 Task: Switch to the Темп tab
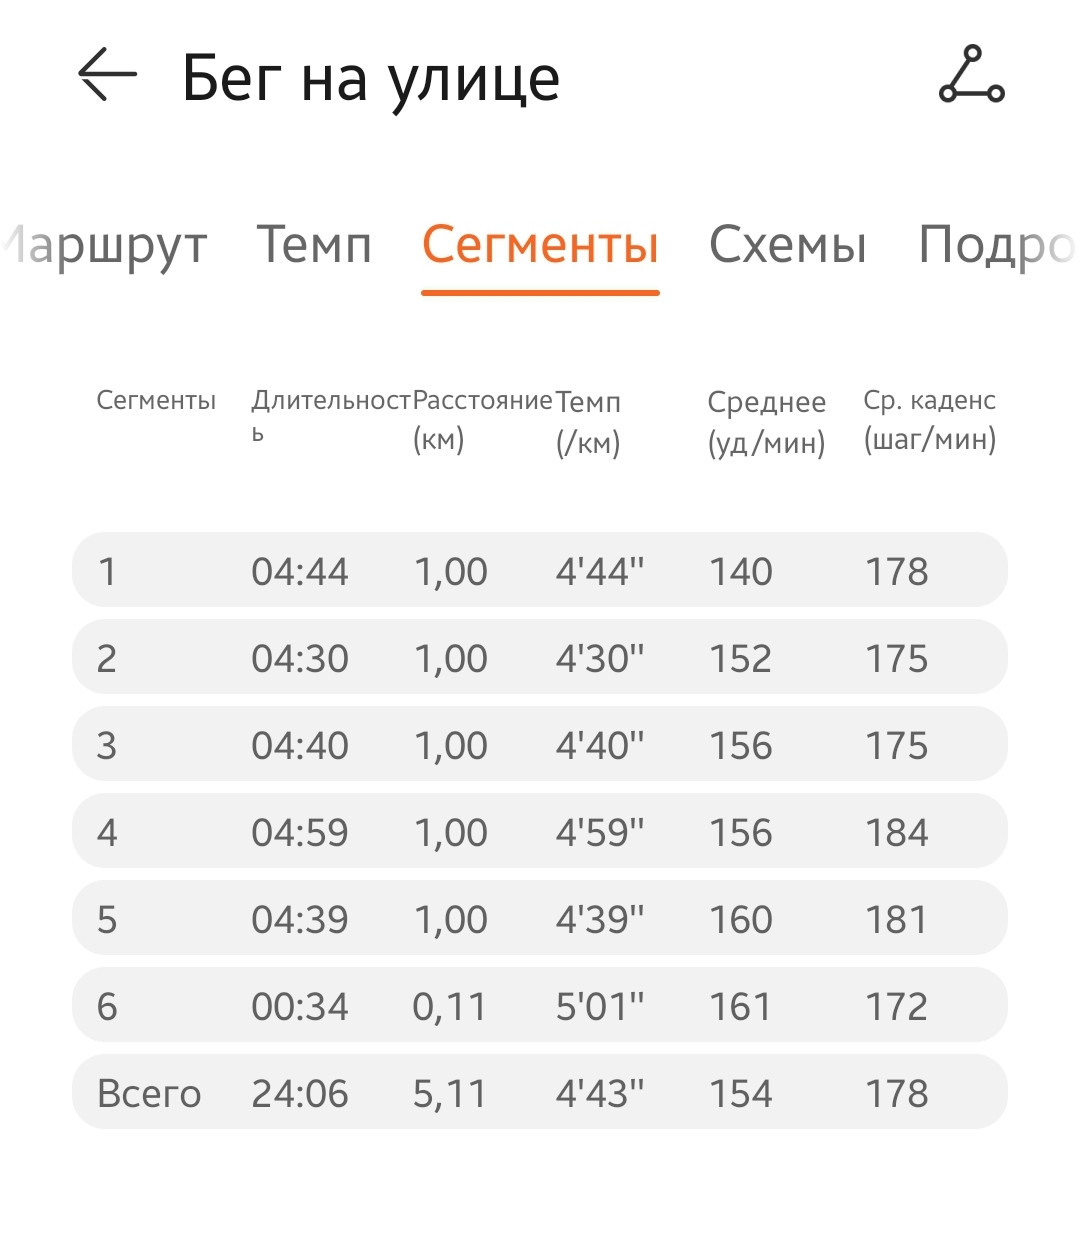pos(314,244)
